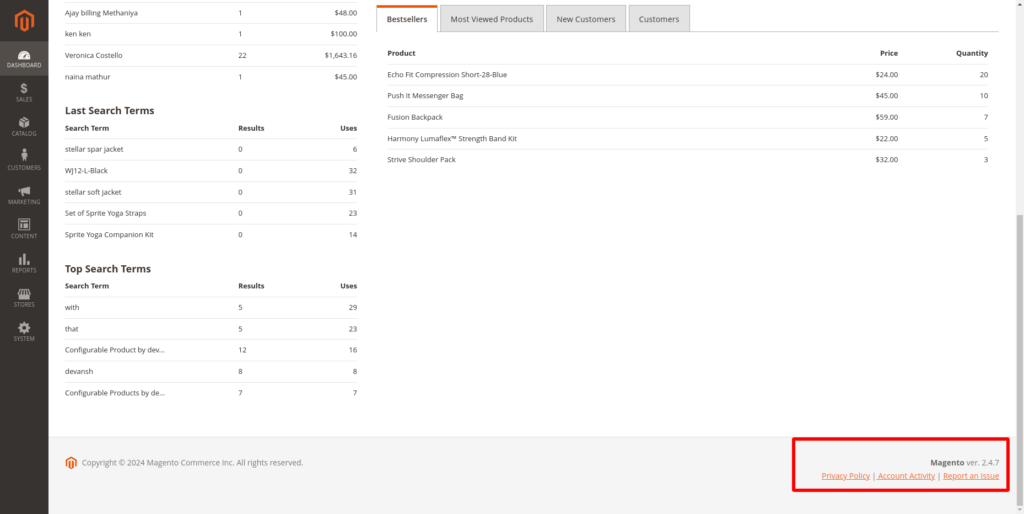Switch to the Customers tab
Viewport: 1024px width, 514px height.
click(x=659, y=19)
